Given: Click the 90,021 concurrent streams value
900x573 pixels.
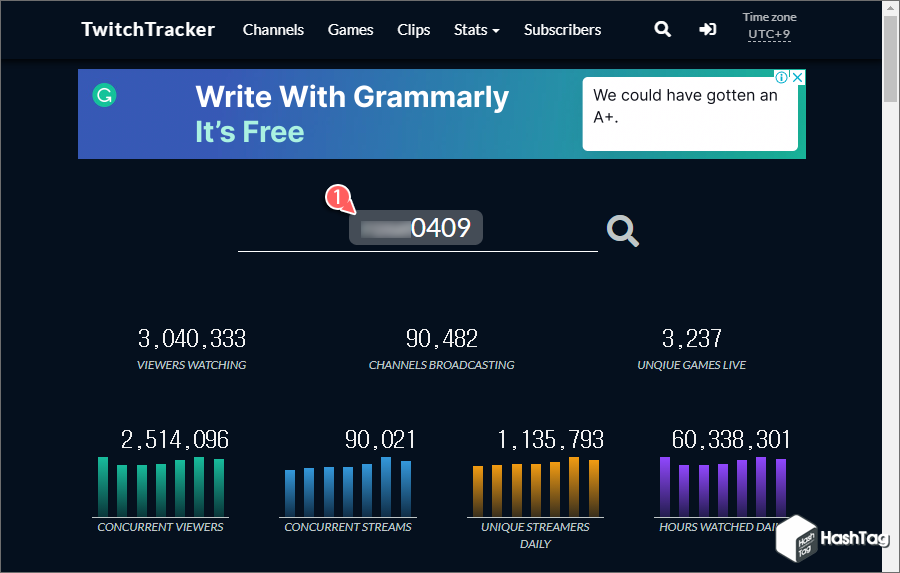Looking at the screenshot, I should click(x=380, y=440).
